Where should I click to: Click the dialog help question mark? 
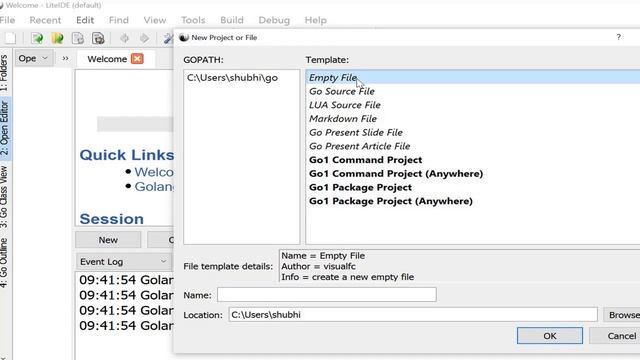(x=618, y=37)
